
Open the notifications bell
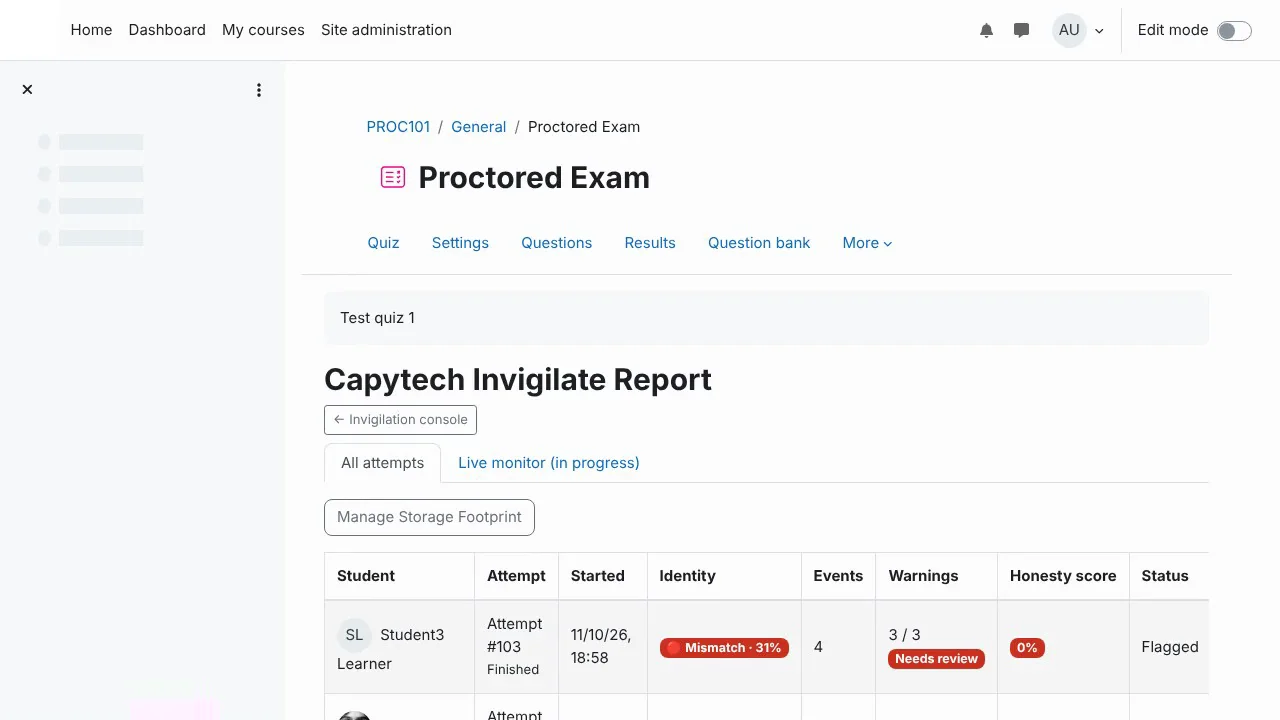[x=986, y=30]
